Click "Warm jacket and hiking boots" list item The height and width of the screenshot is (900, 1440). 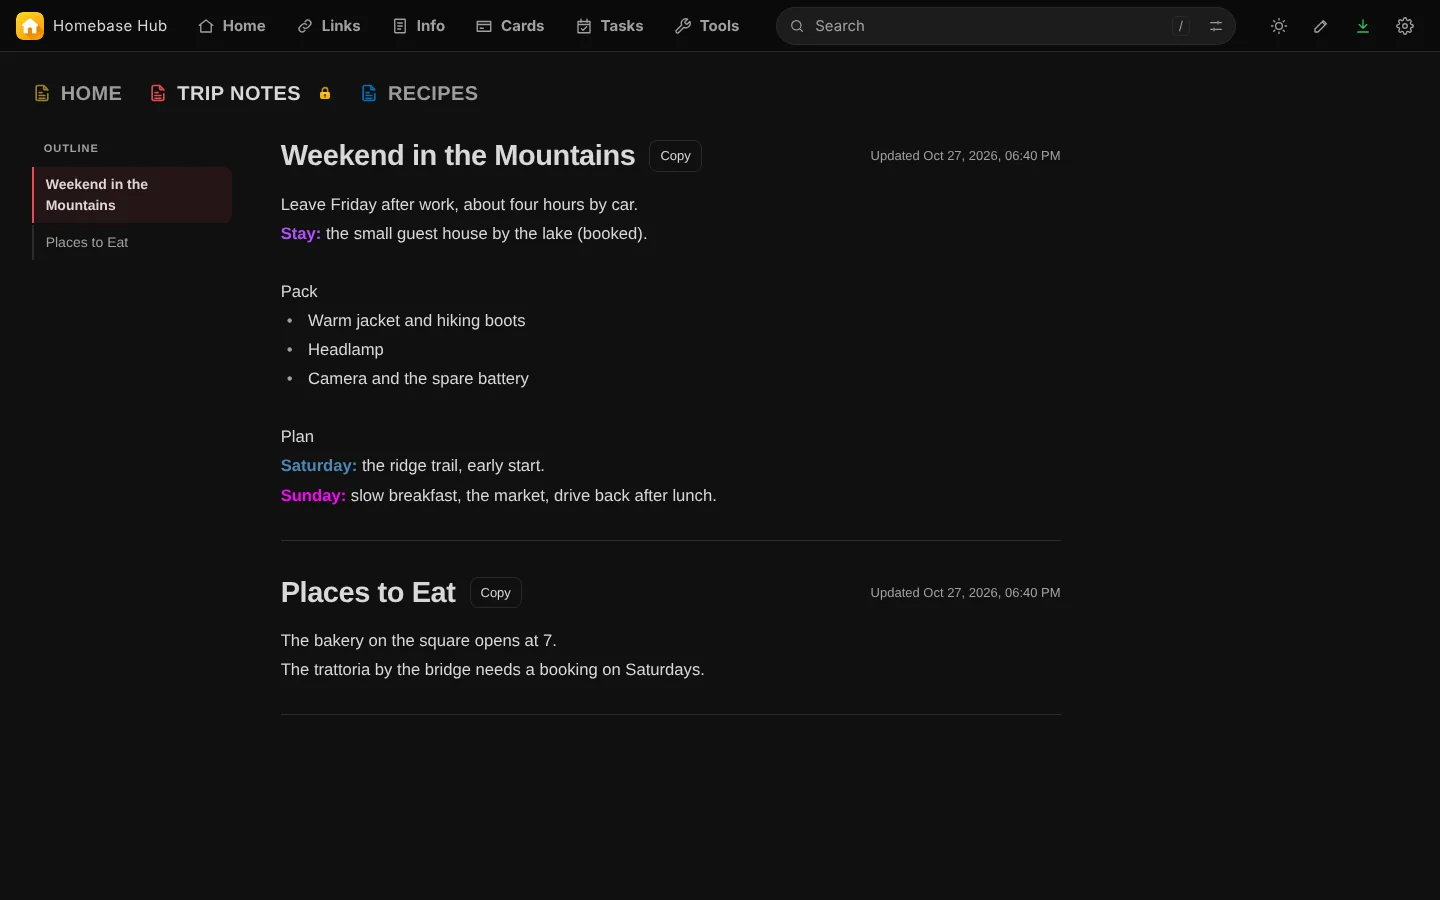(x=416, y=321)
